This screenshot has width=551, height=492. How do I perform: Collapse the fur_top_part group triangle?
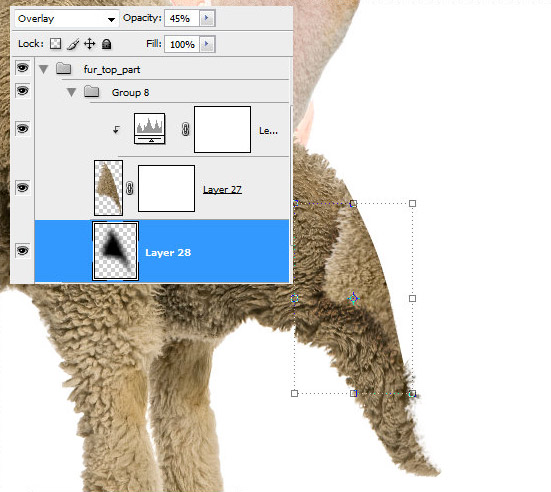point(44,69)
